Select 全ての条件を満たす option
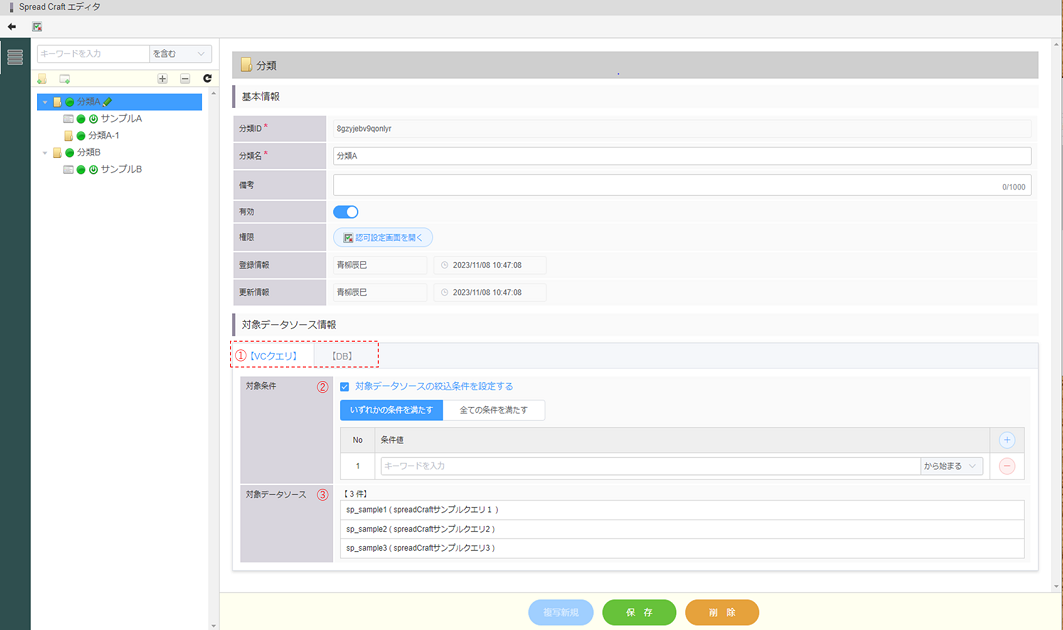The height and width of the screenshot is (630, 1063). 494,410
